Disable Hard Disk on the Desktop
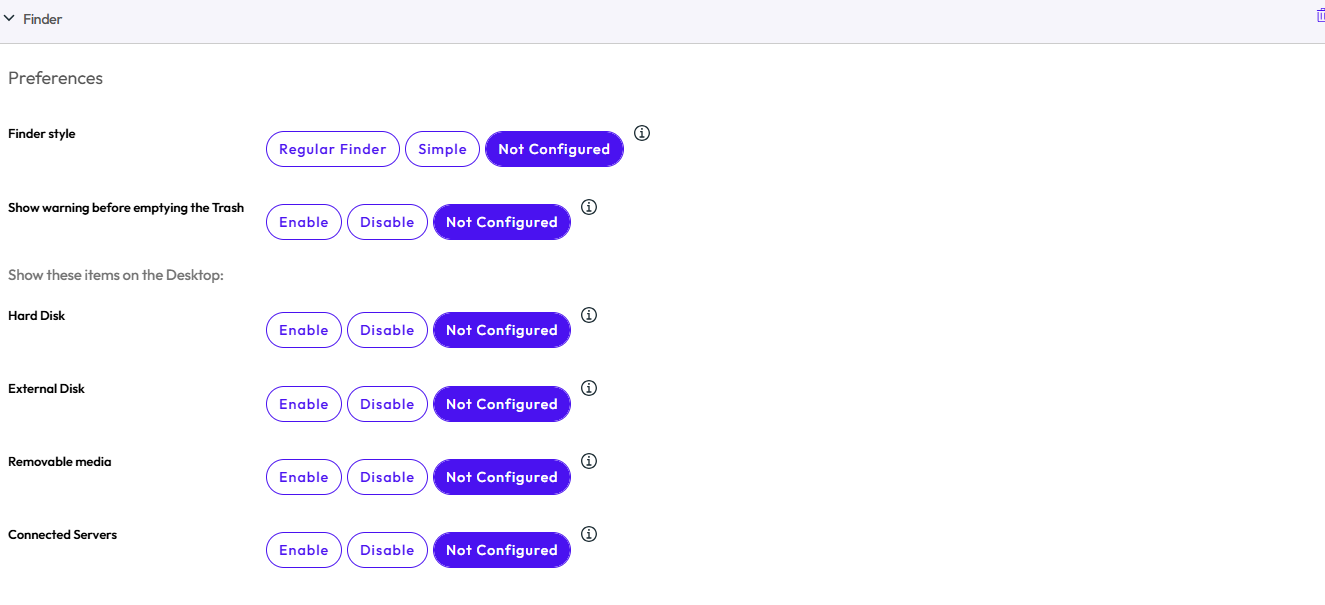1325x605 pixels. pyautogui.click(x=387, y=330)
